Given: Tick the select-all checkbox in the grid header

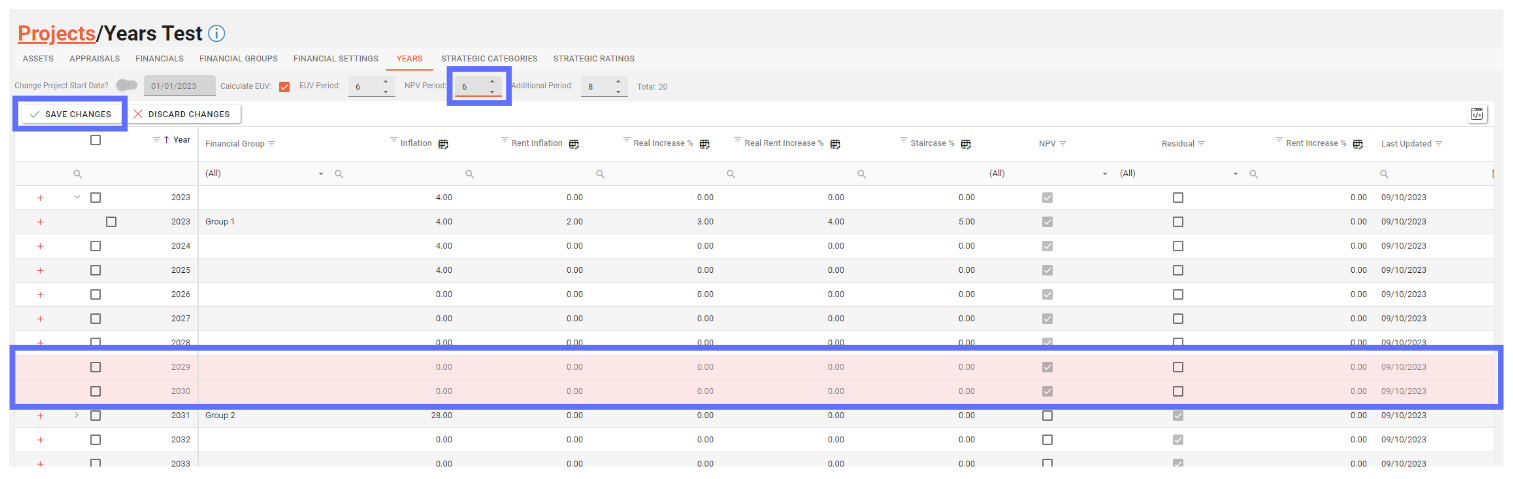Looking at the screenshot, I should [x=95, y=141].
